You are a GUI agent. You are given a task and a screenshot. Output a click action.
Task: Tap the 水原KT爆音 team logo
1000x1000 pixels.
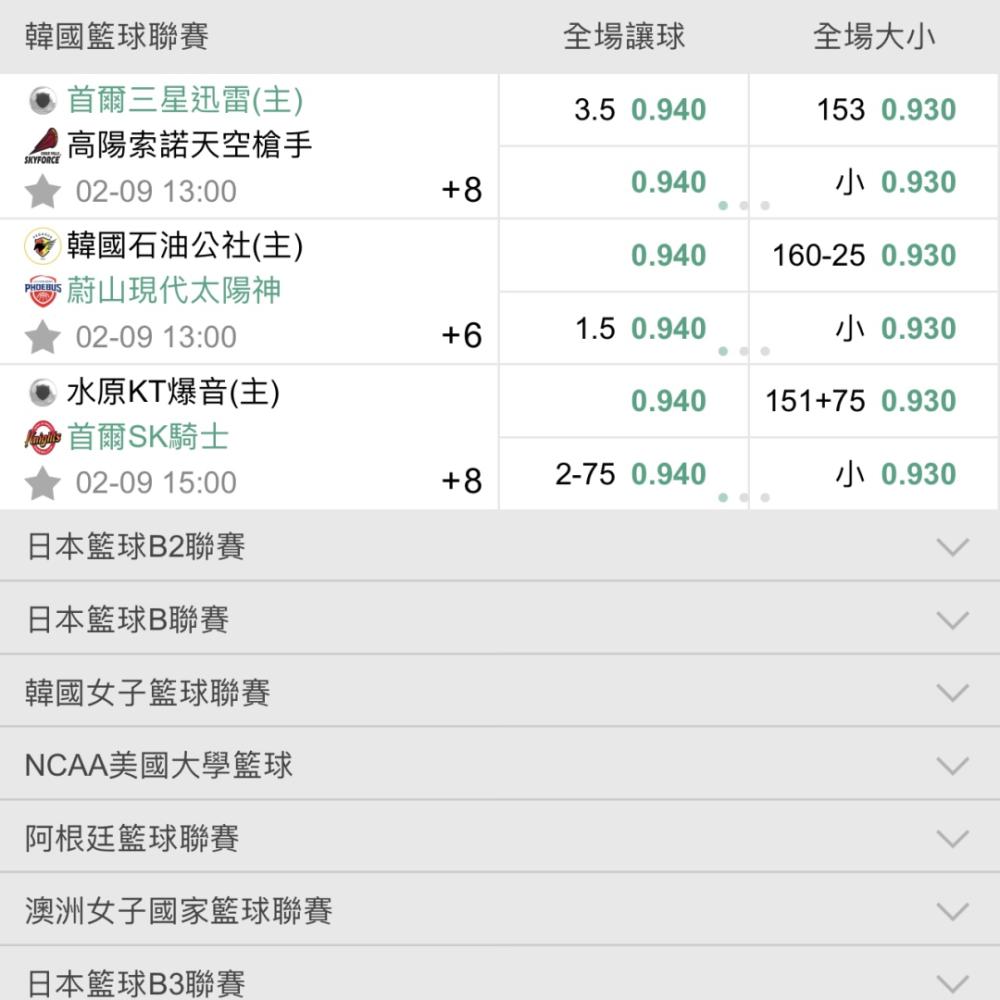point(43,392)
